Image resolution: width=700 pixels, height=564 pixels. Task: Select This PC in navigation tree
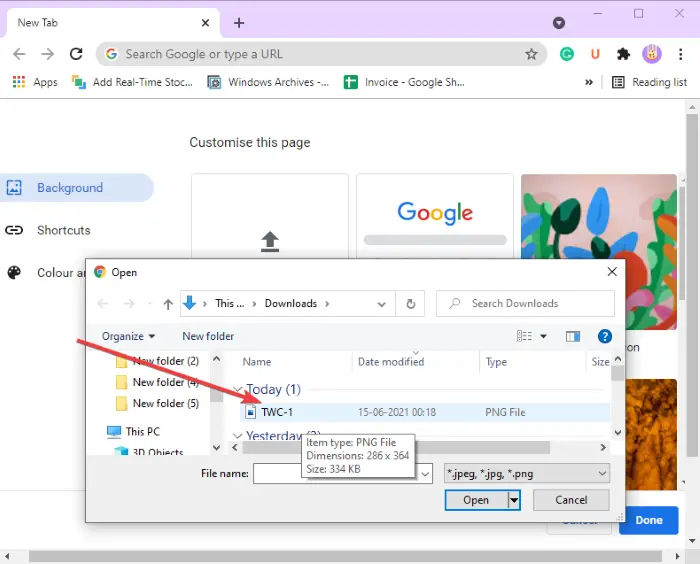click(133, 431)
